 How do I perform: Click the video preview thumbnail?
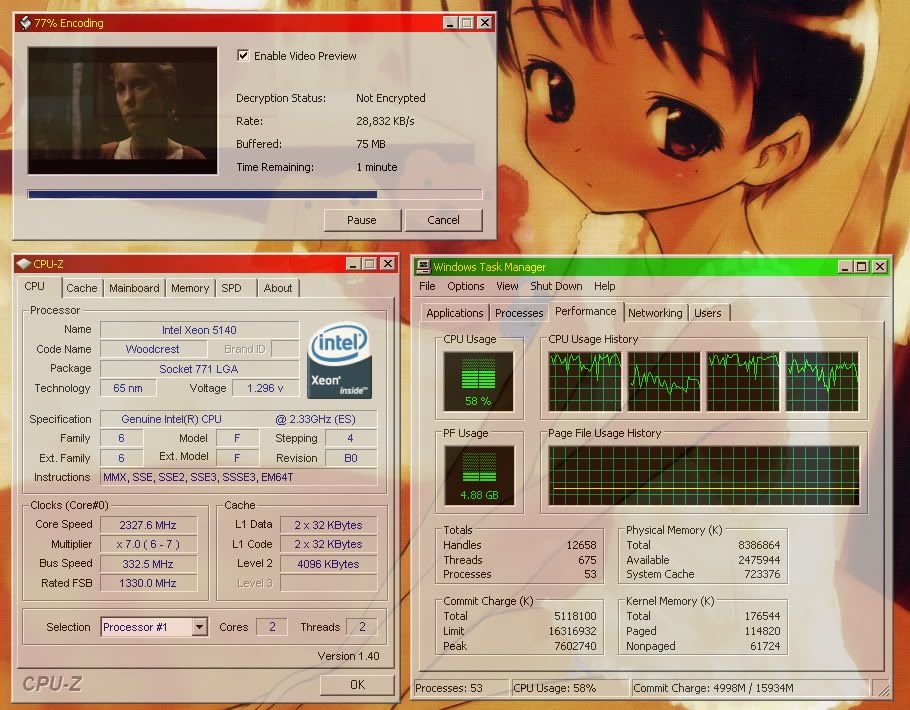(x=122, y=110)
